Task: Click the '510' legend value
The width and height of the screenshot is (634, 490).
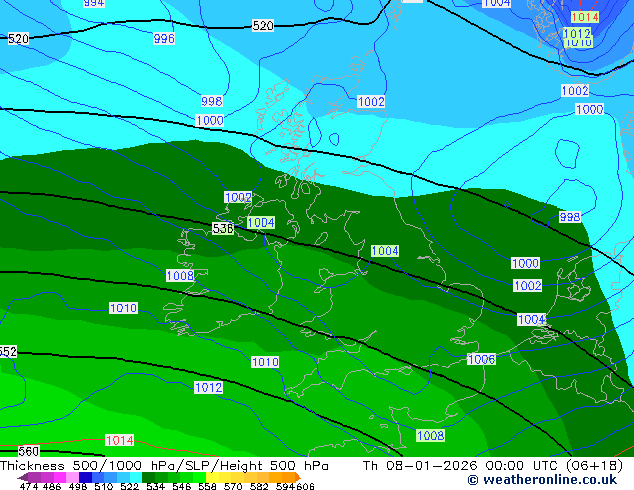Action: (104, 486)
